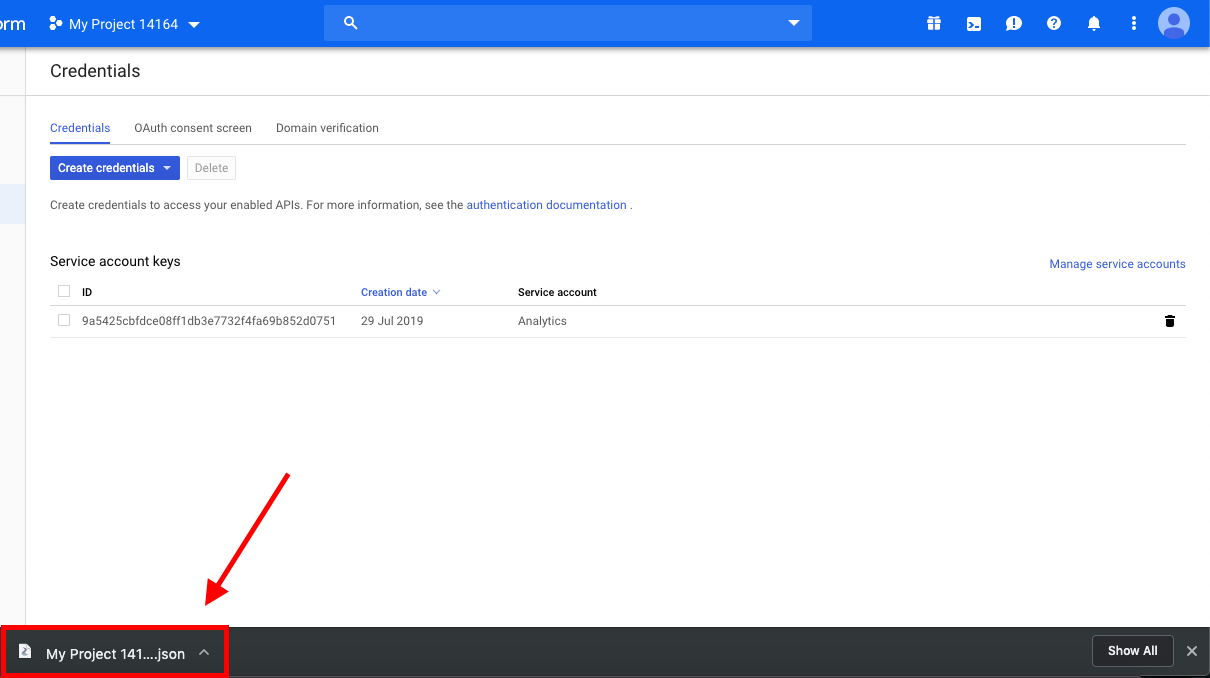Open the help question mark icon
Viewport: 1210px width, 678px height.
pos(1054,23)
